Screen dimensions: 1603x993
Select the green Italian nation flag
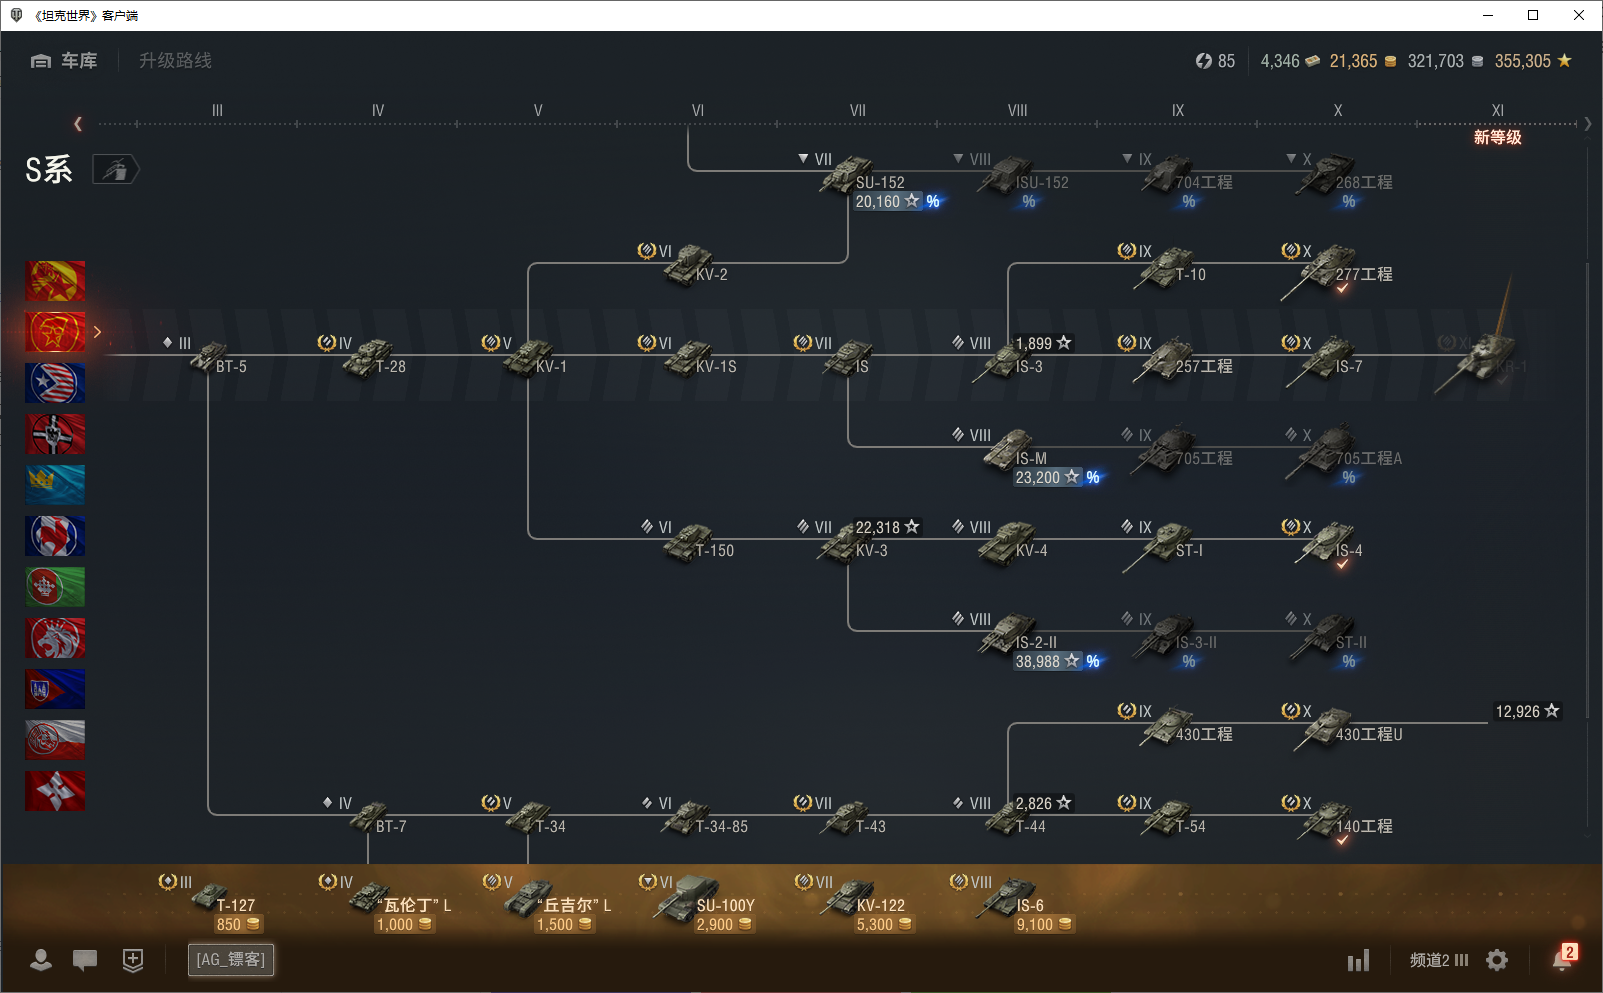coord(55,587)
